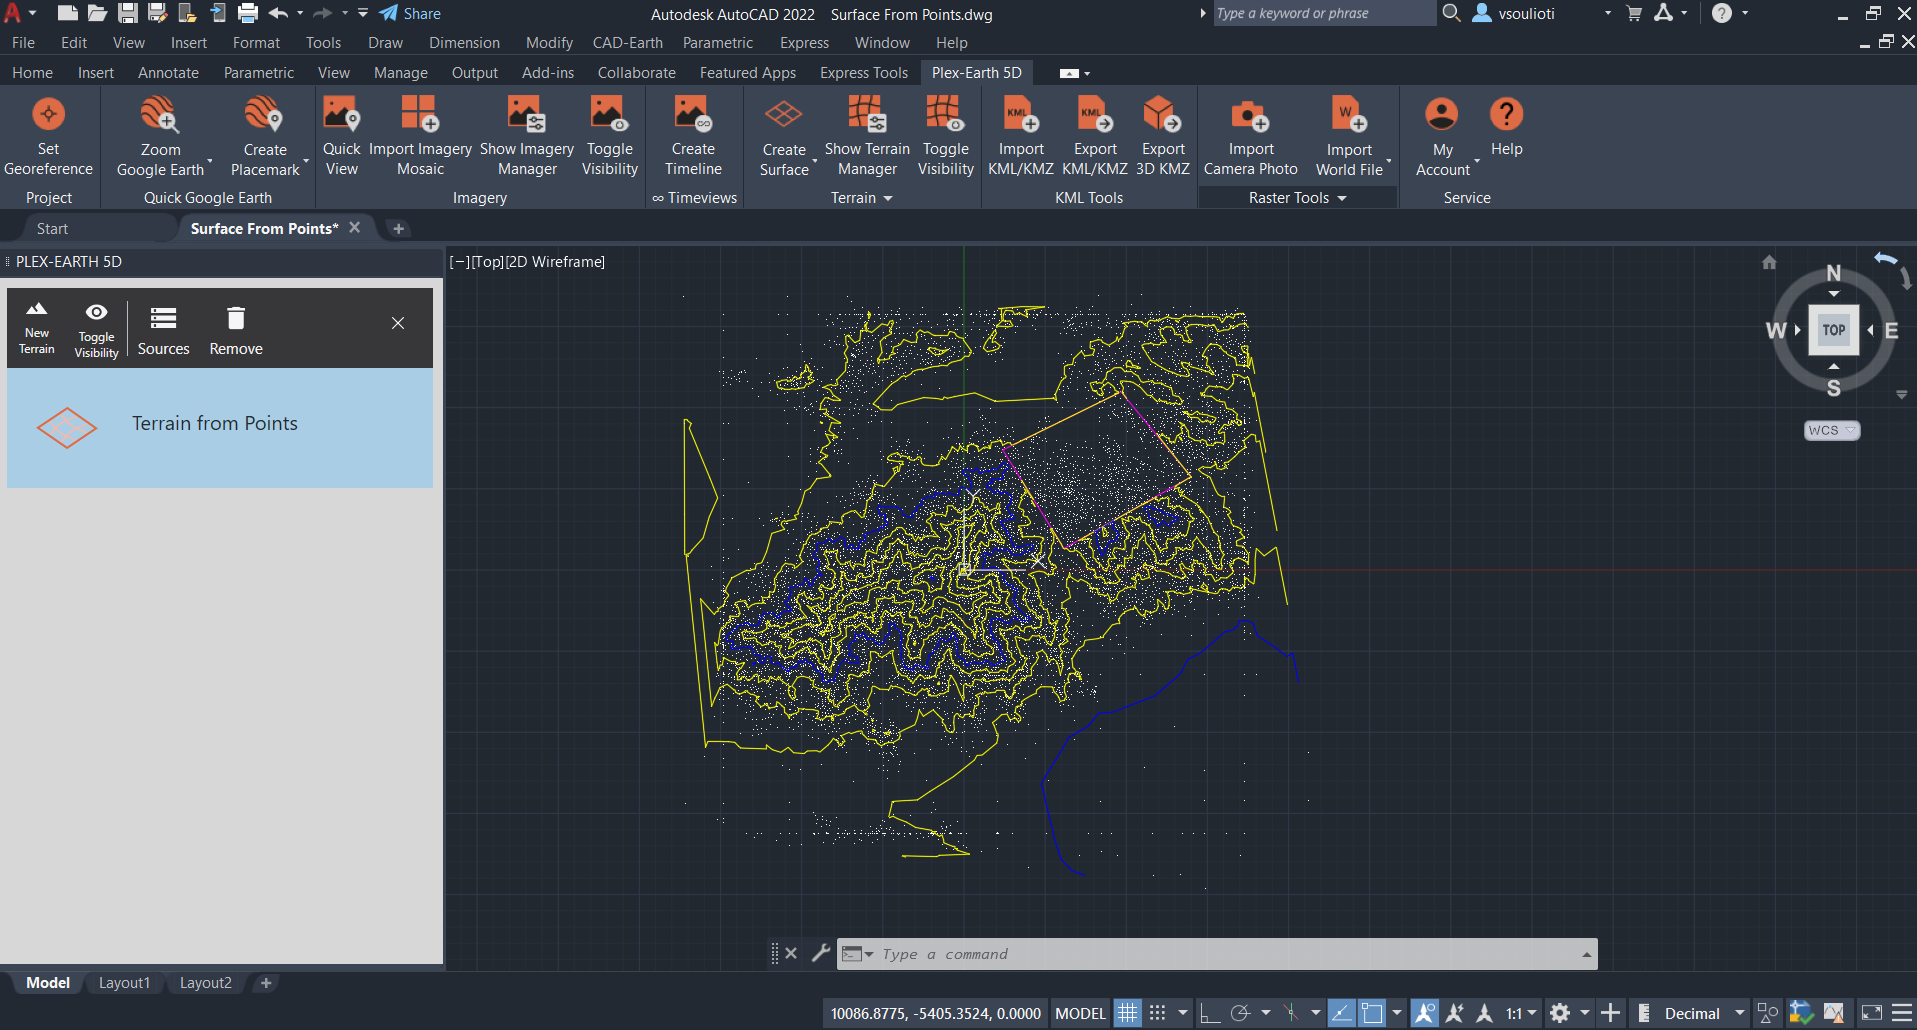The height and width of the screenshot is (1030, 1917).
Task: Open My Account in Service panel
Action: (1442, 137)
